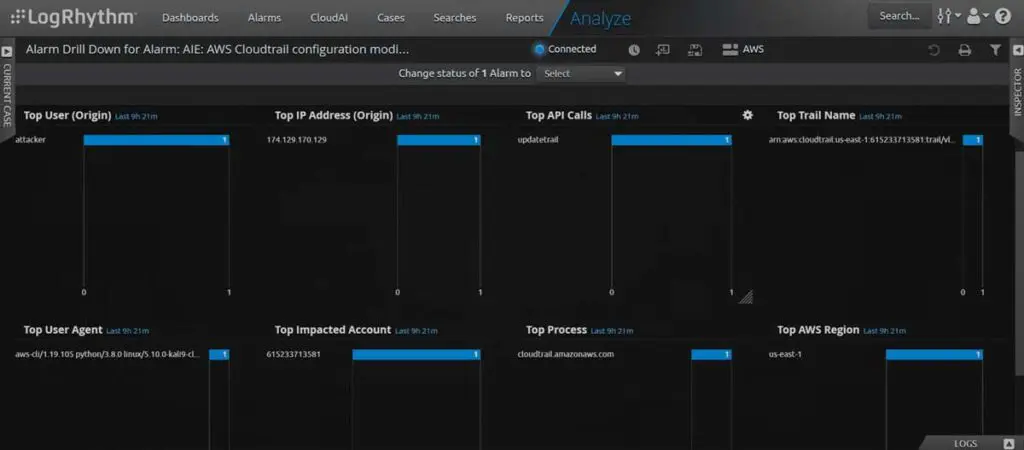
Task: Open the Dashboards tab
Action: (190, 18)
